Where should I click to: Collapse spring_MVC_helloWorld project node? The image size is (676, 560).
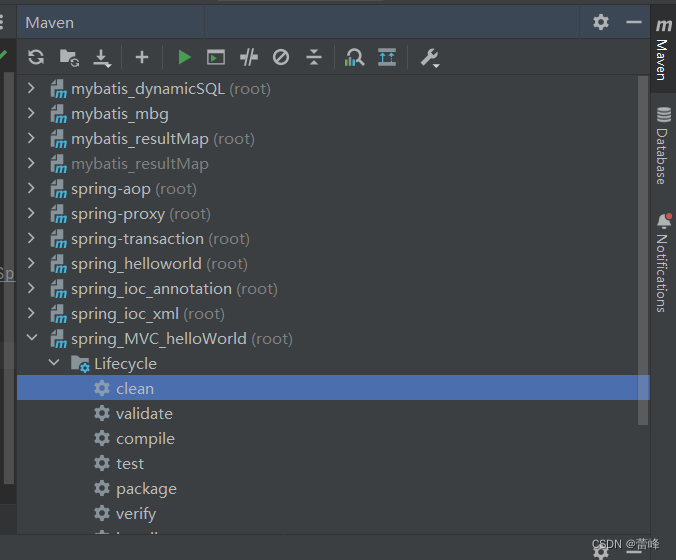pyautogui.click(x=32, y=338)
